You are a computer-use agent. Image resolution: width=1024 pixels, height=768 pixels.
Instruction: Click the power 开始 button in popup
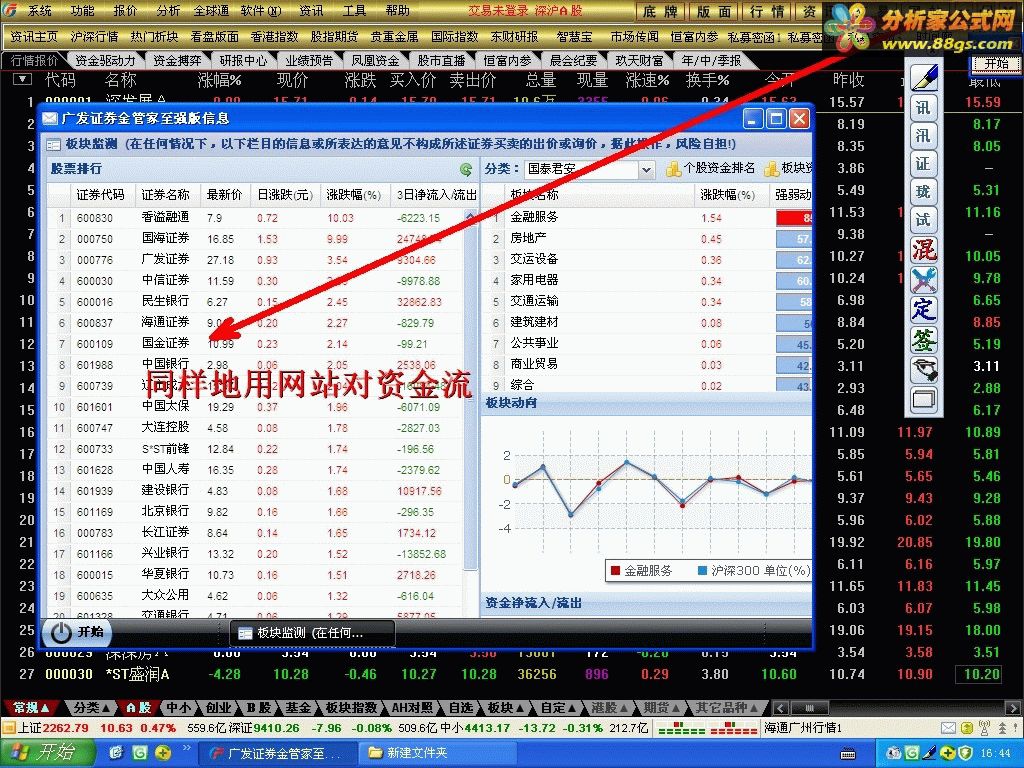pos(77,632)
